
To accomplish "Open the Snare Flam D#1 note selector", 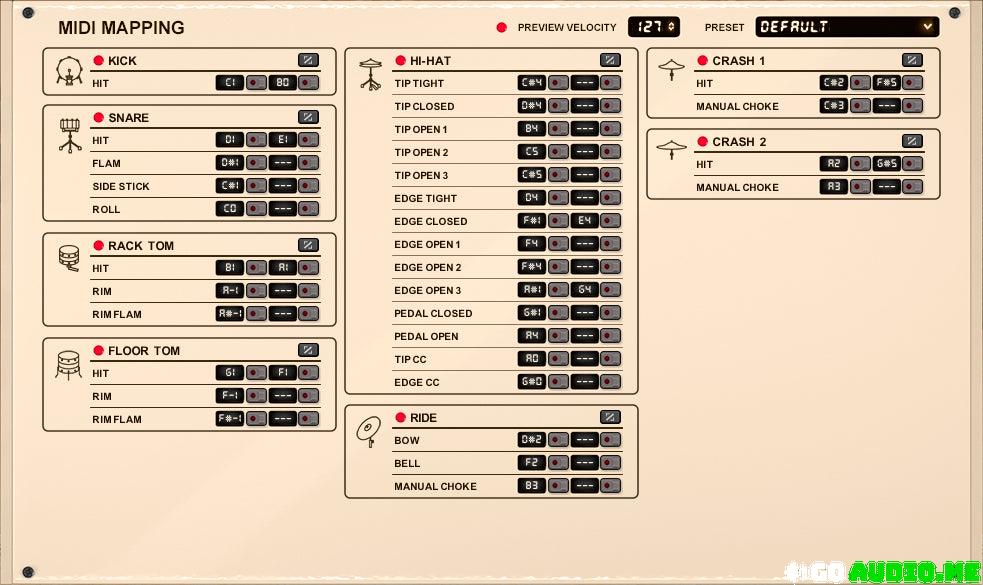I will tap(230, 163).
